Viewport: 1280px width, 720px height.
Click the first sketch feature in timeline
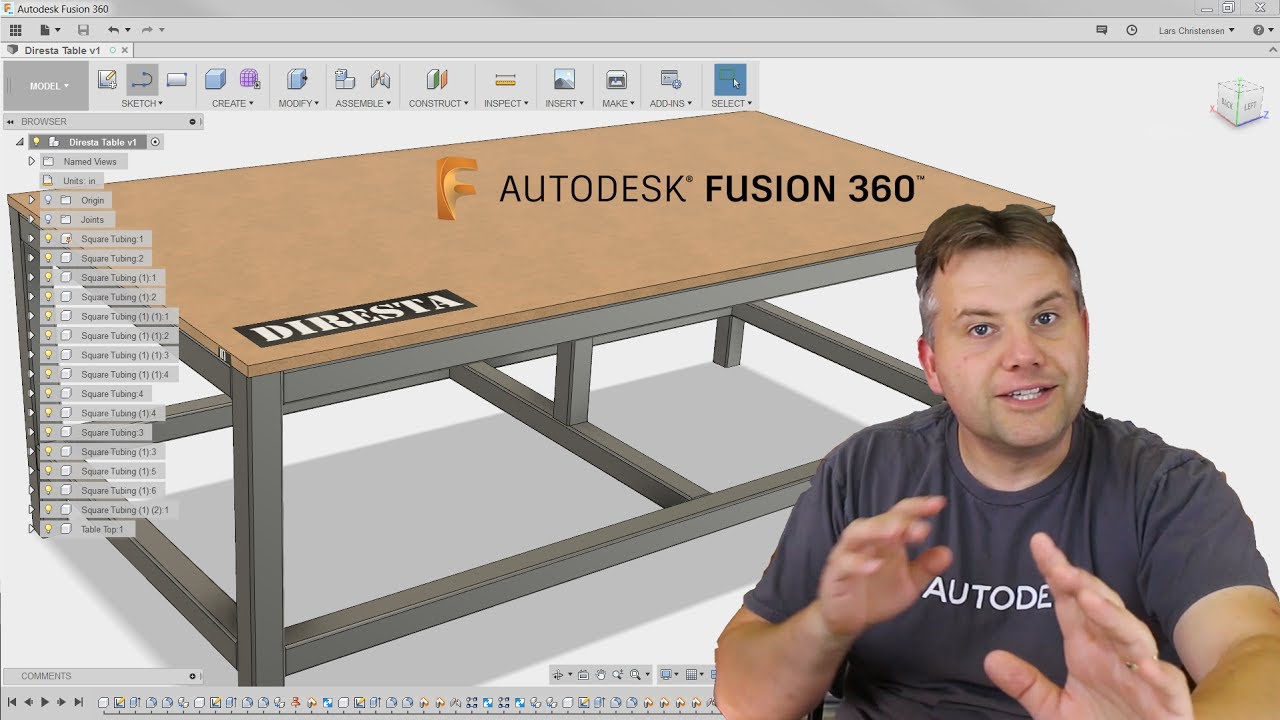point(119,703)
